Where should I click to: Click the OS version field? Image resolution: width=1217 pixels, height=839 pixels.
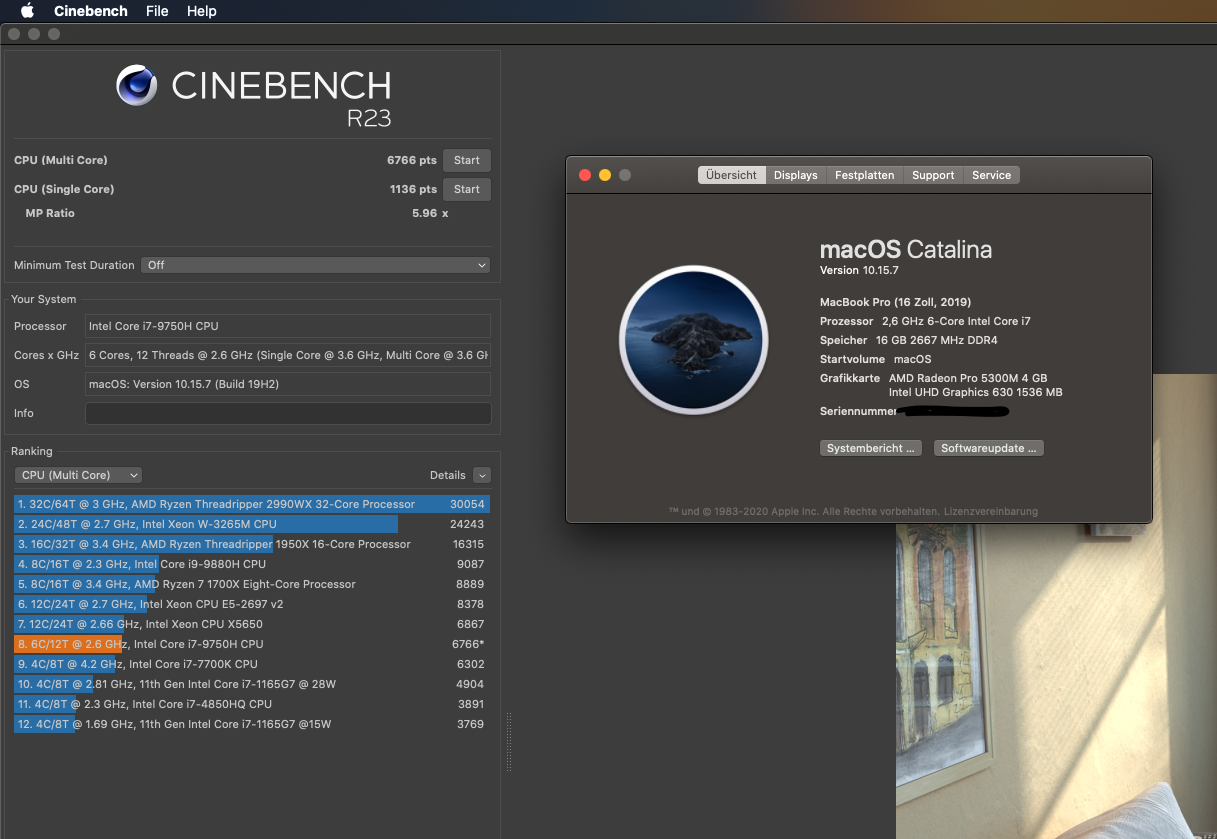point(288,384)
